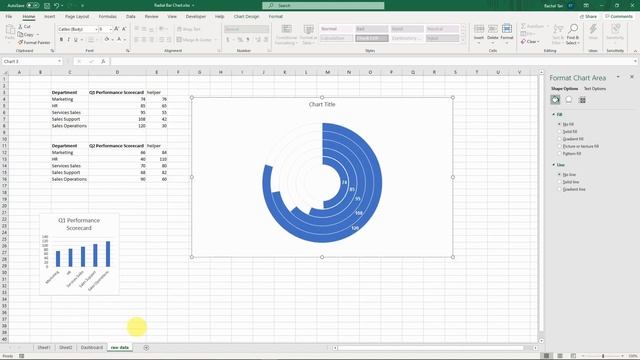Click the Save icon in title bar
The image size is (640, 360).
point(47,6)
